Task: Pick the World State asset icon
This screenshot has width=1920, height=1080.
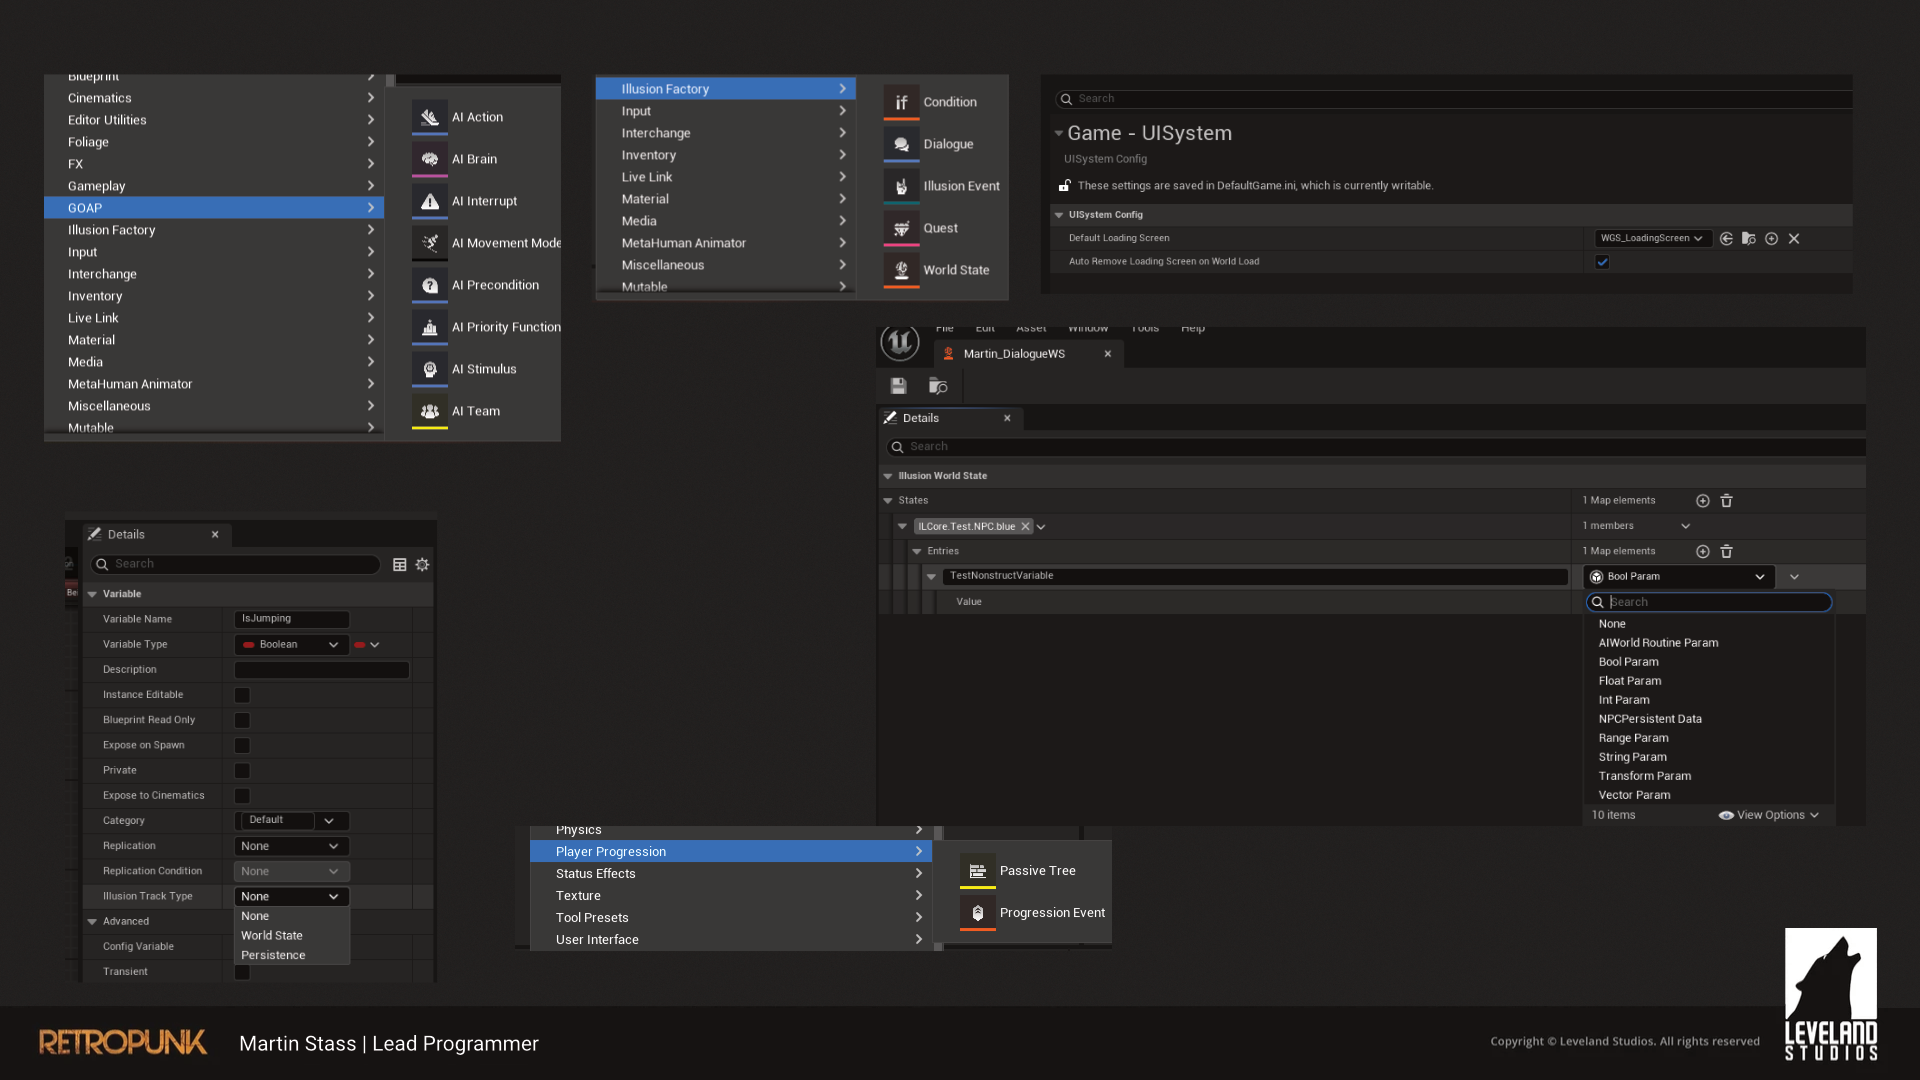Action: coord(901,270)
